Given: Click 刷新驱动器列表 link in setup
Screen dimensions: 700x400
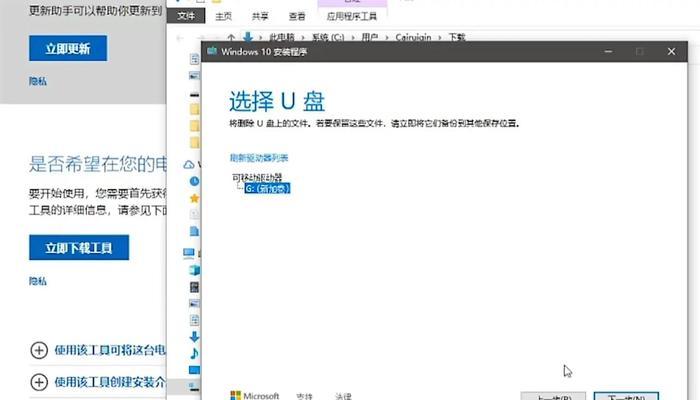Looking at the screenshot, I should [259, 158].
